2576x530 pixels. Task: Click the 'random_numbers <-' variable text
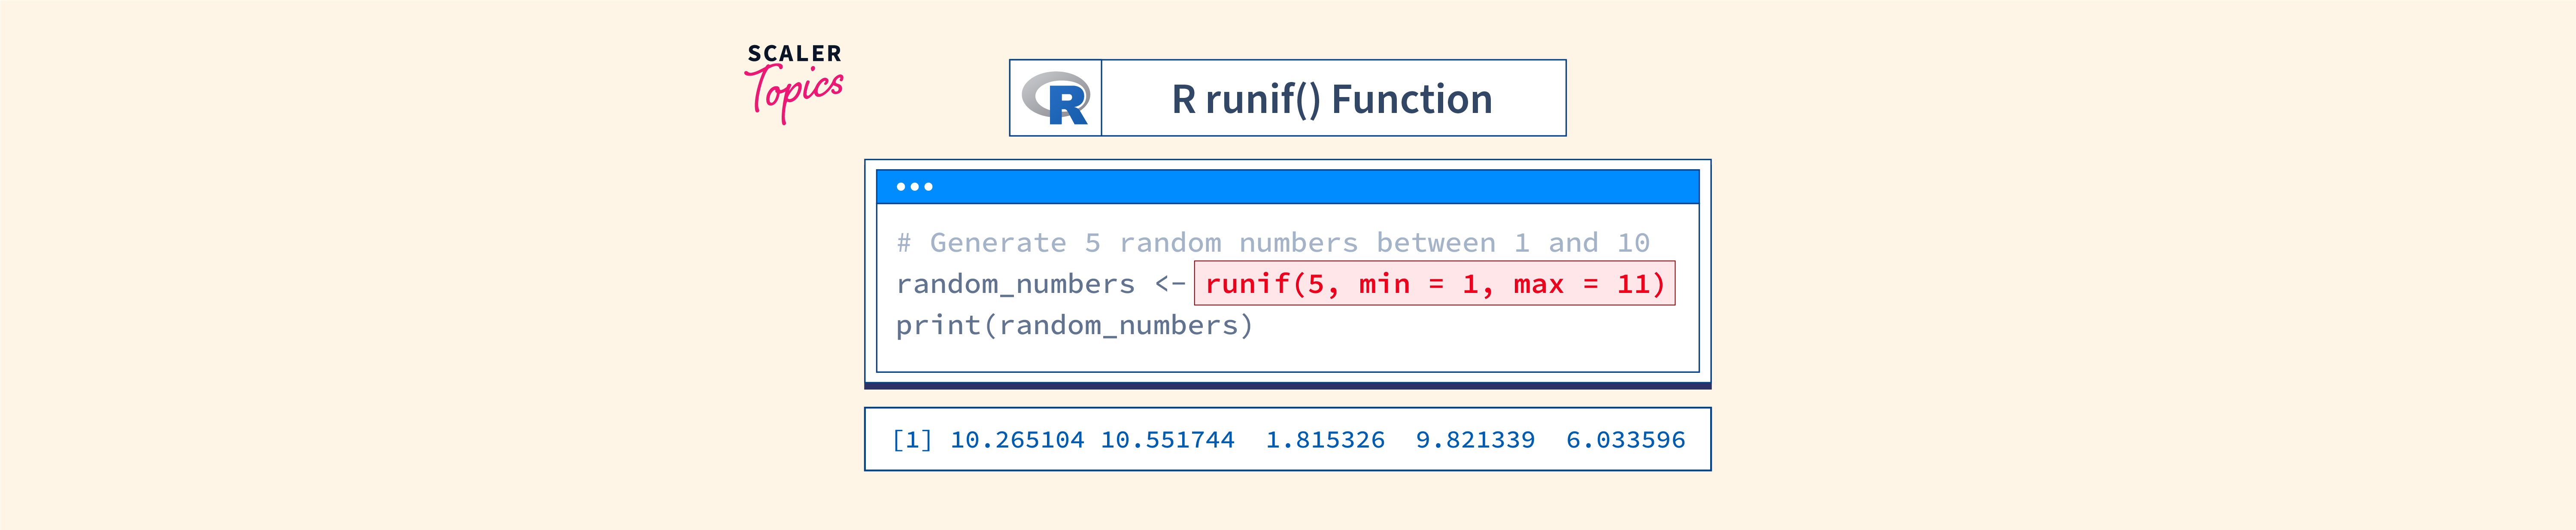1040,284
